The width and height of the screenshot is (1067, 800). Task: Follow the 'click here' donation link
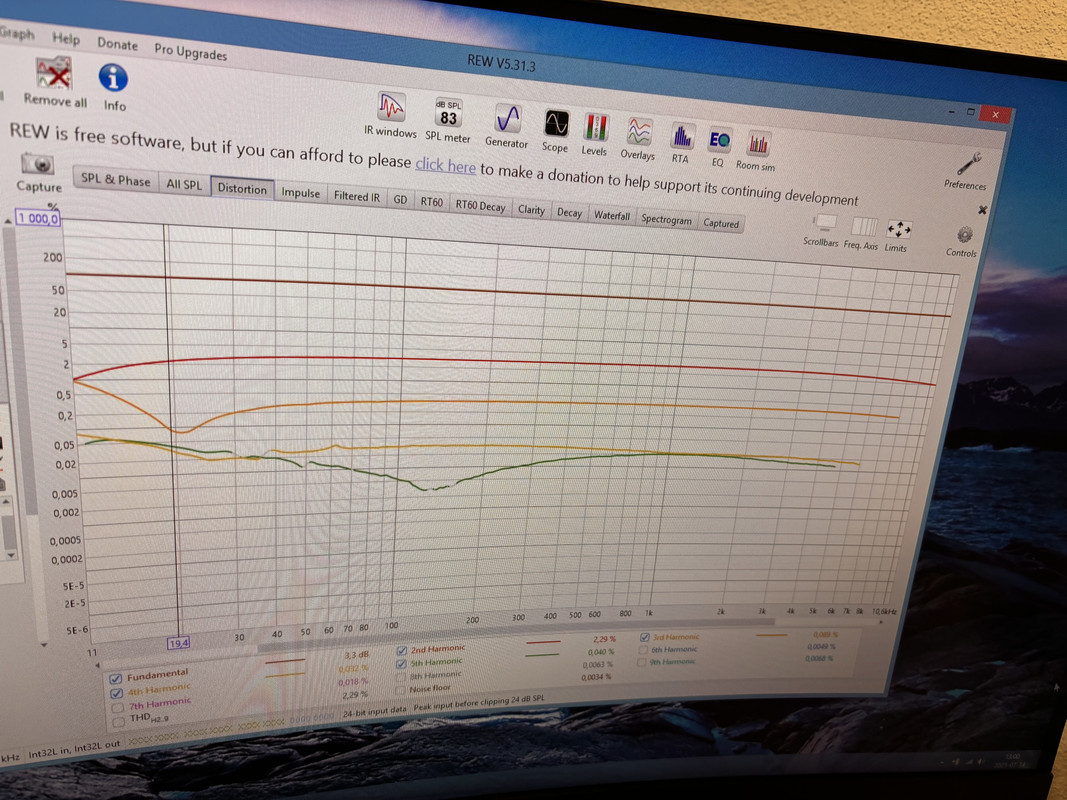click(x=445, y=165)
